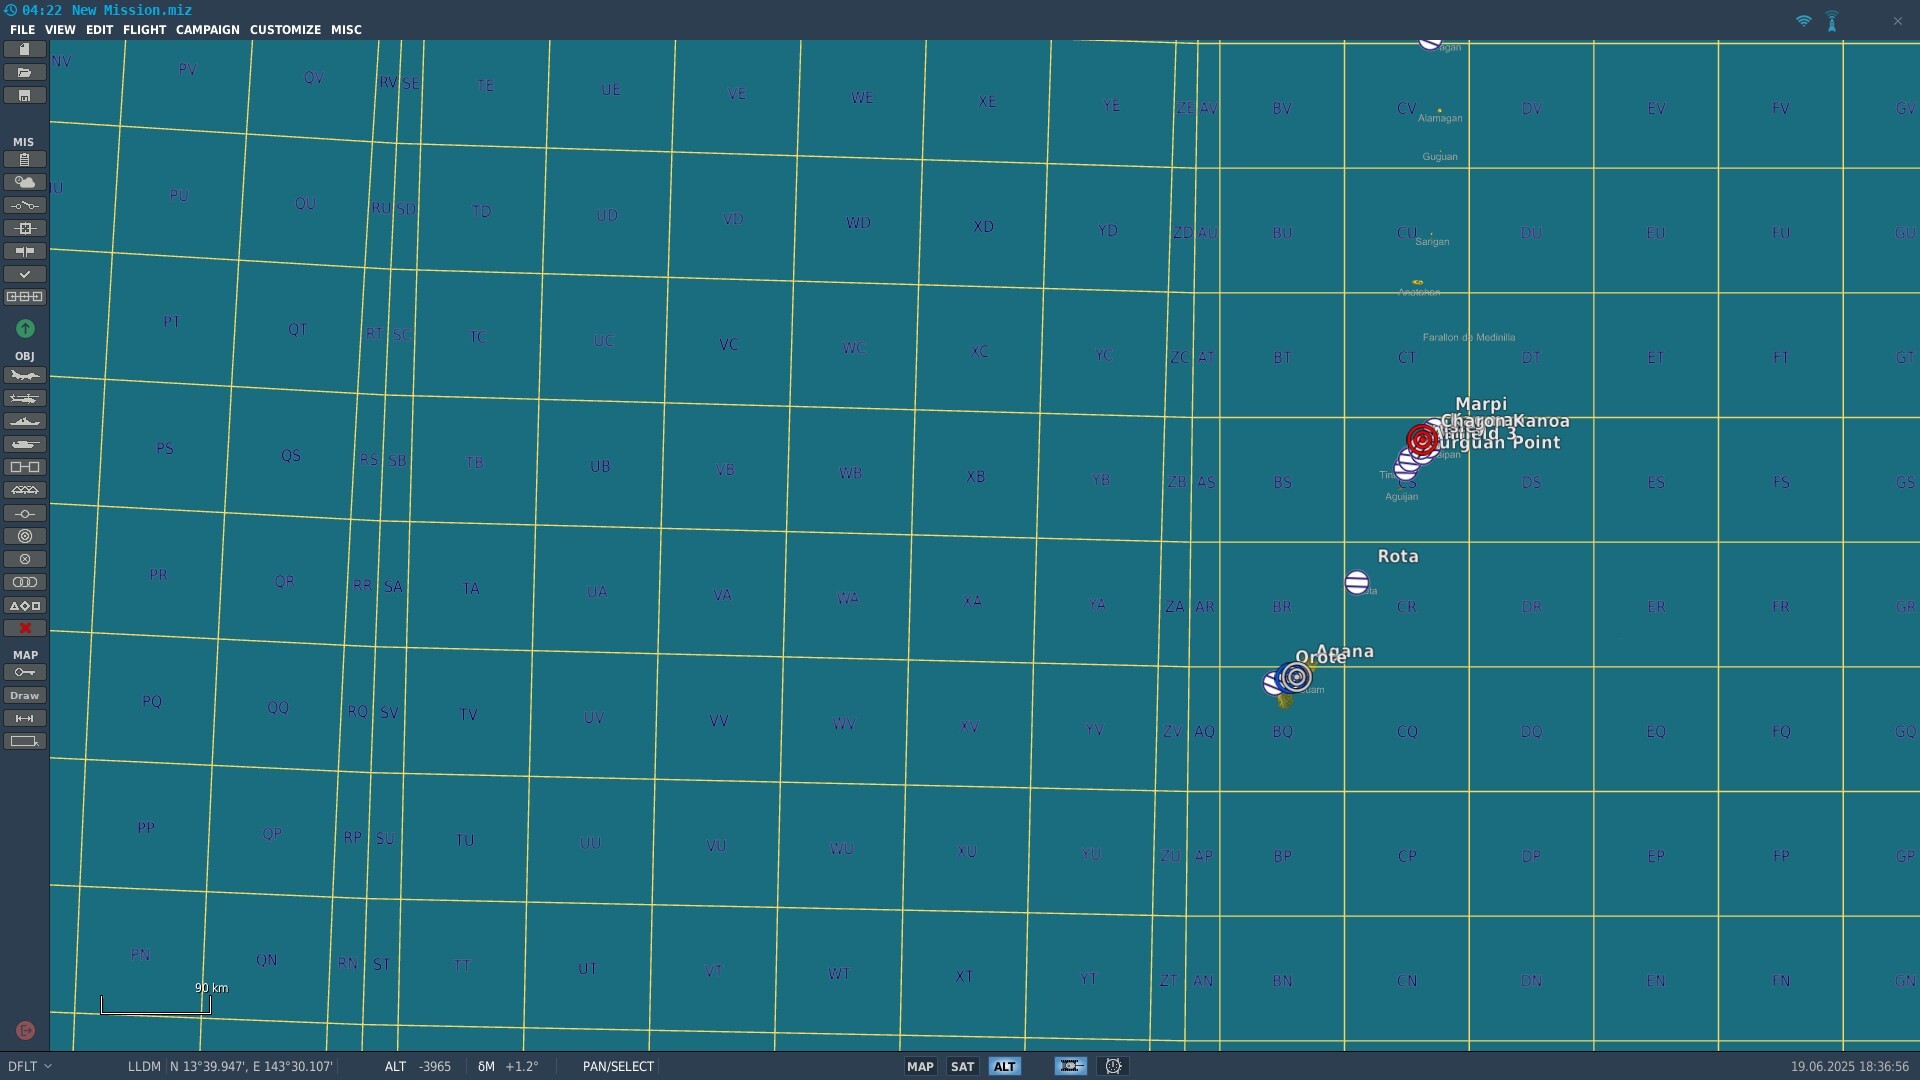Click the Farallon de Medinilla label
1920x1080 pixels.
point(1469,337)
